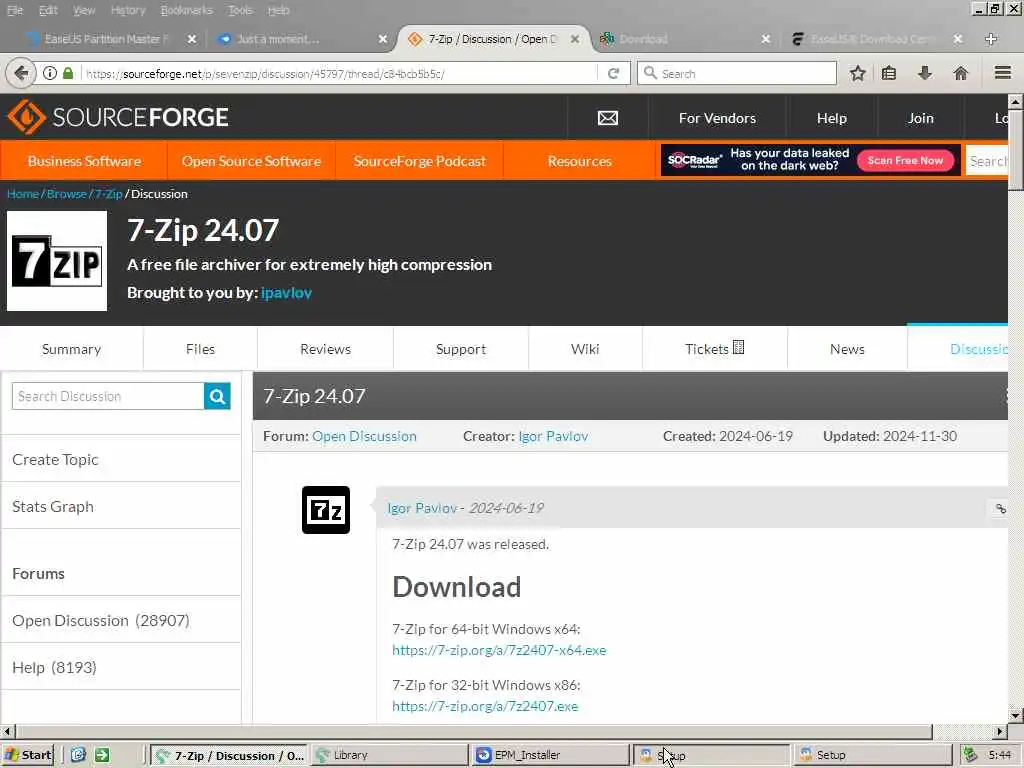Open the Bookmarks menu
The height and width of the screenshot is (768, 1024).
click(x=187, y=10)
